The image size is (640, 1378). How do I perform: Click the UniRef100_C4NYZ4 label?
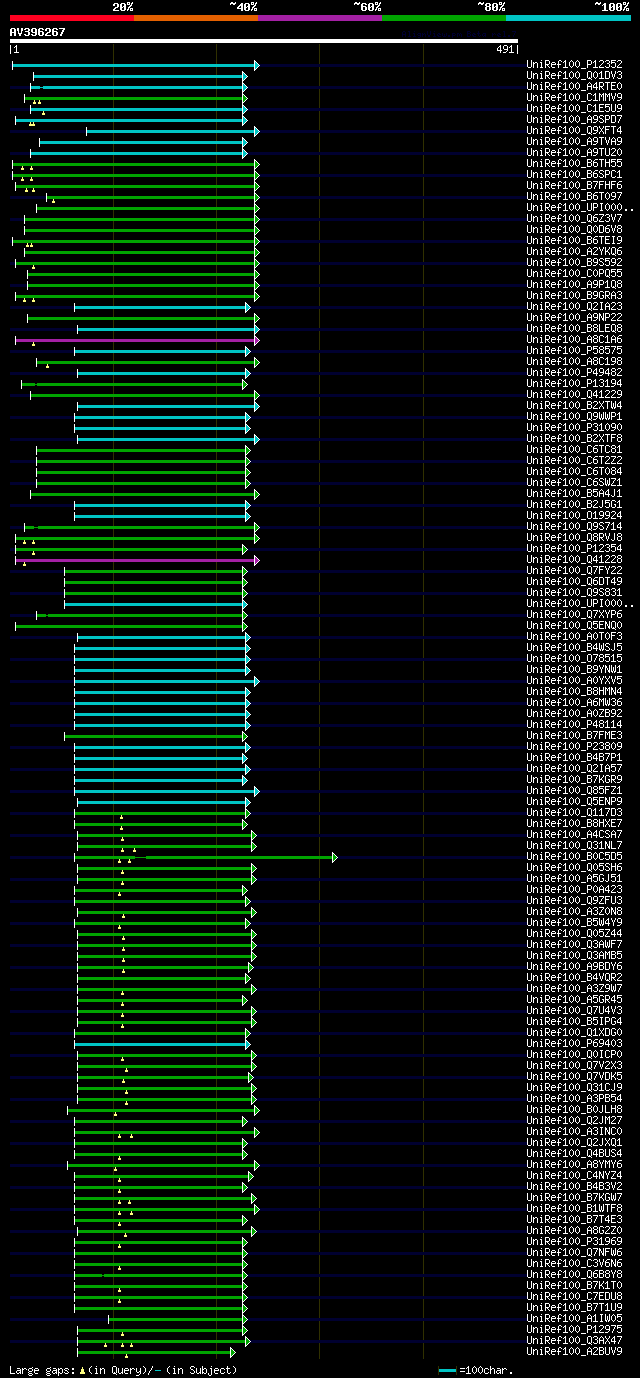tap(574, 1176)
